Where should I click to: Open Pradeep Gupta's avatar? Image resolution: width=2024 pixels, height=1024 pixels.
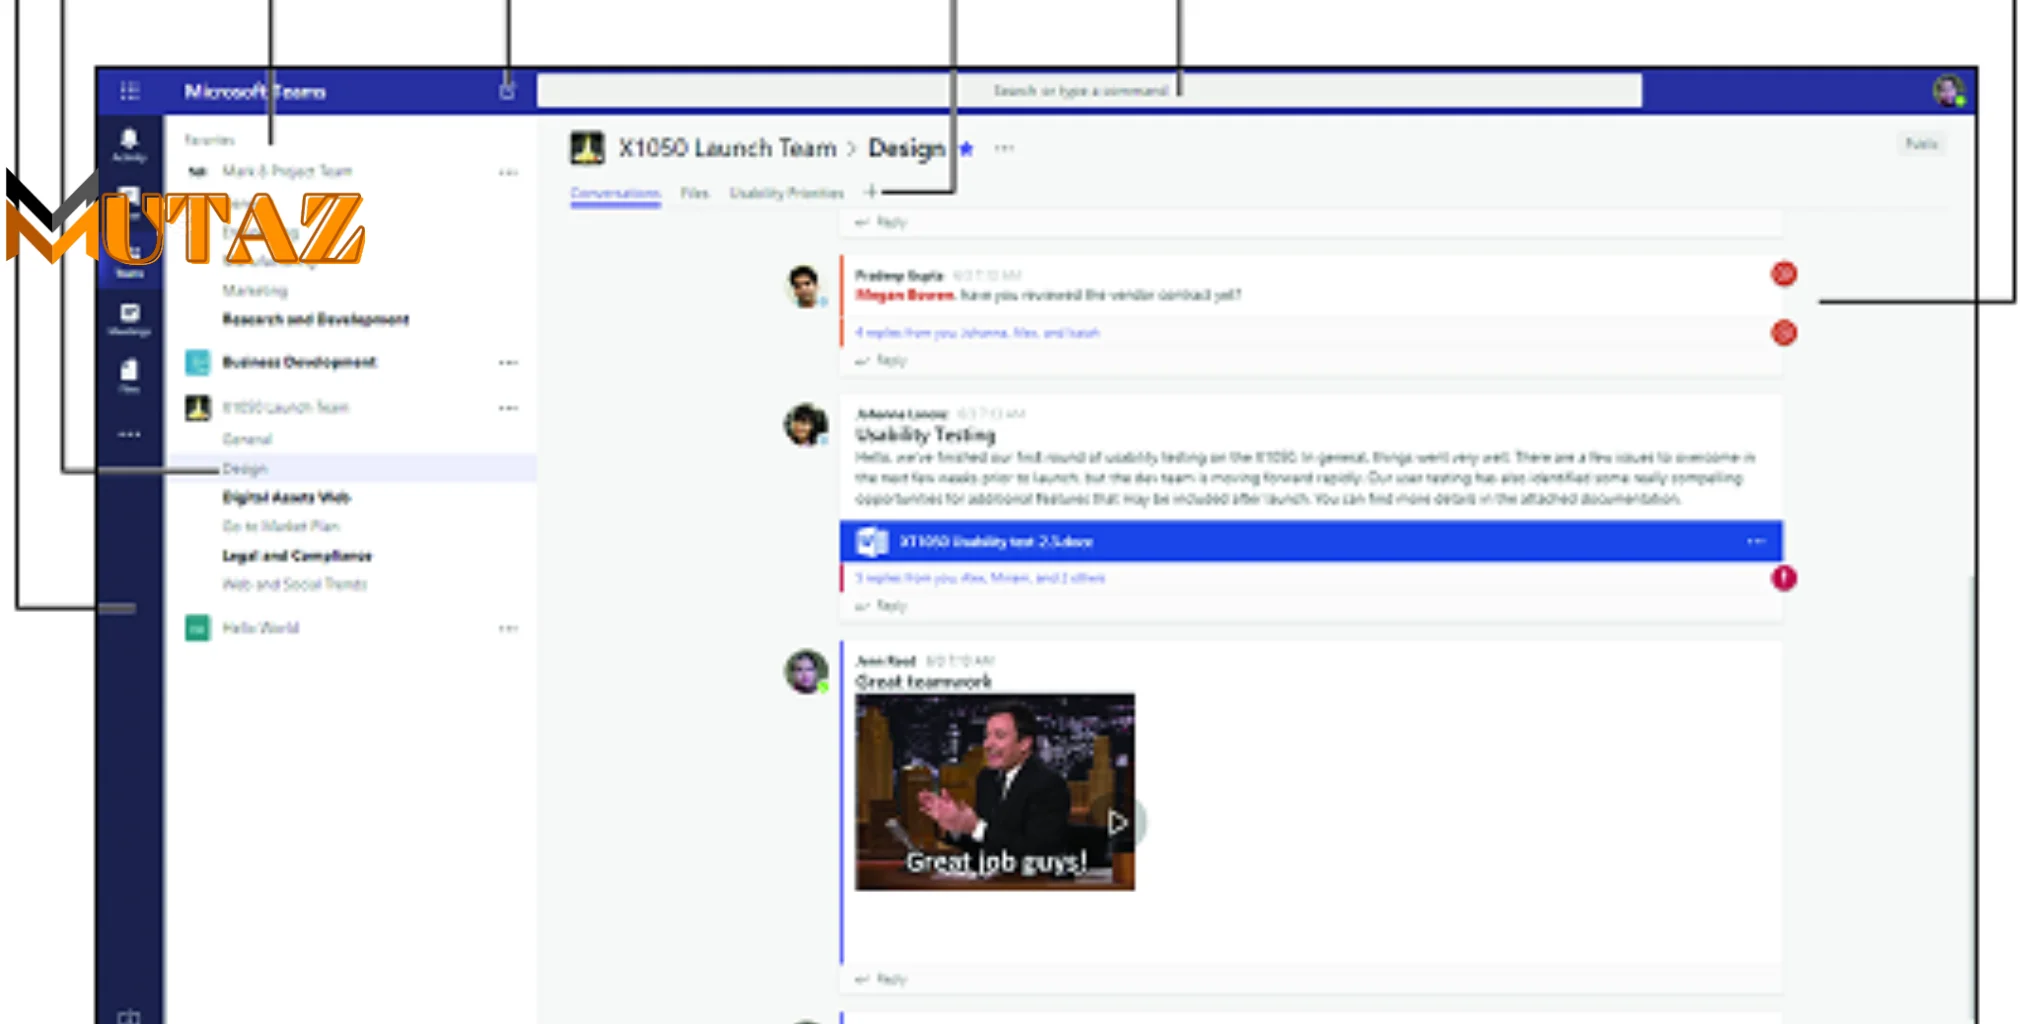tap(804, 286)
